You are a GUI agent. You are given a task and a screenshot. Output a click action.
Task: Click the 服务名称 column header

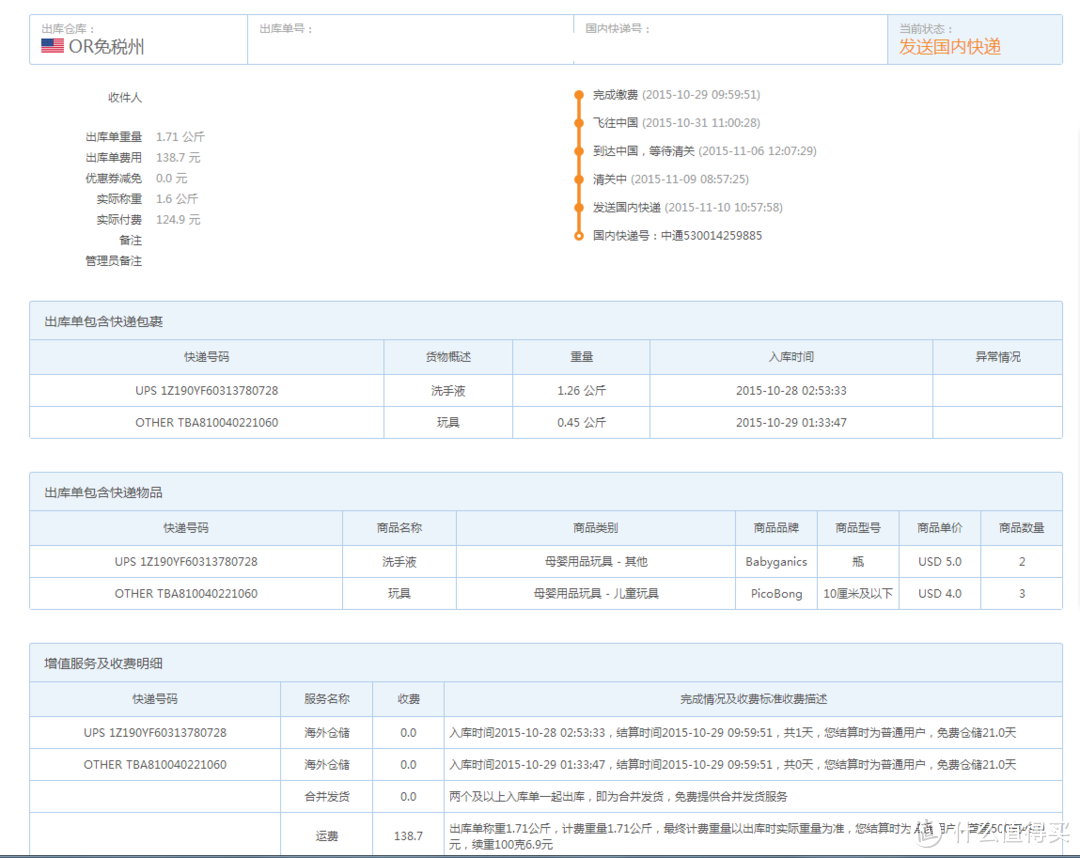pos(326,699)
